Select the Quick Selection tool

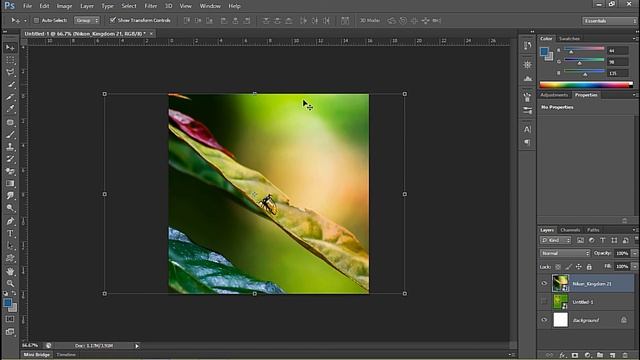(x=10, y=85)
